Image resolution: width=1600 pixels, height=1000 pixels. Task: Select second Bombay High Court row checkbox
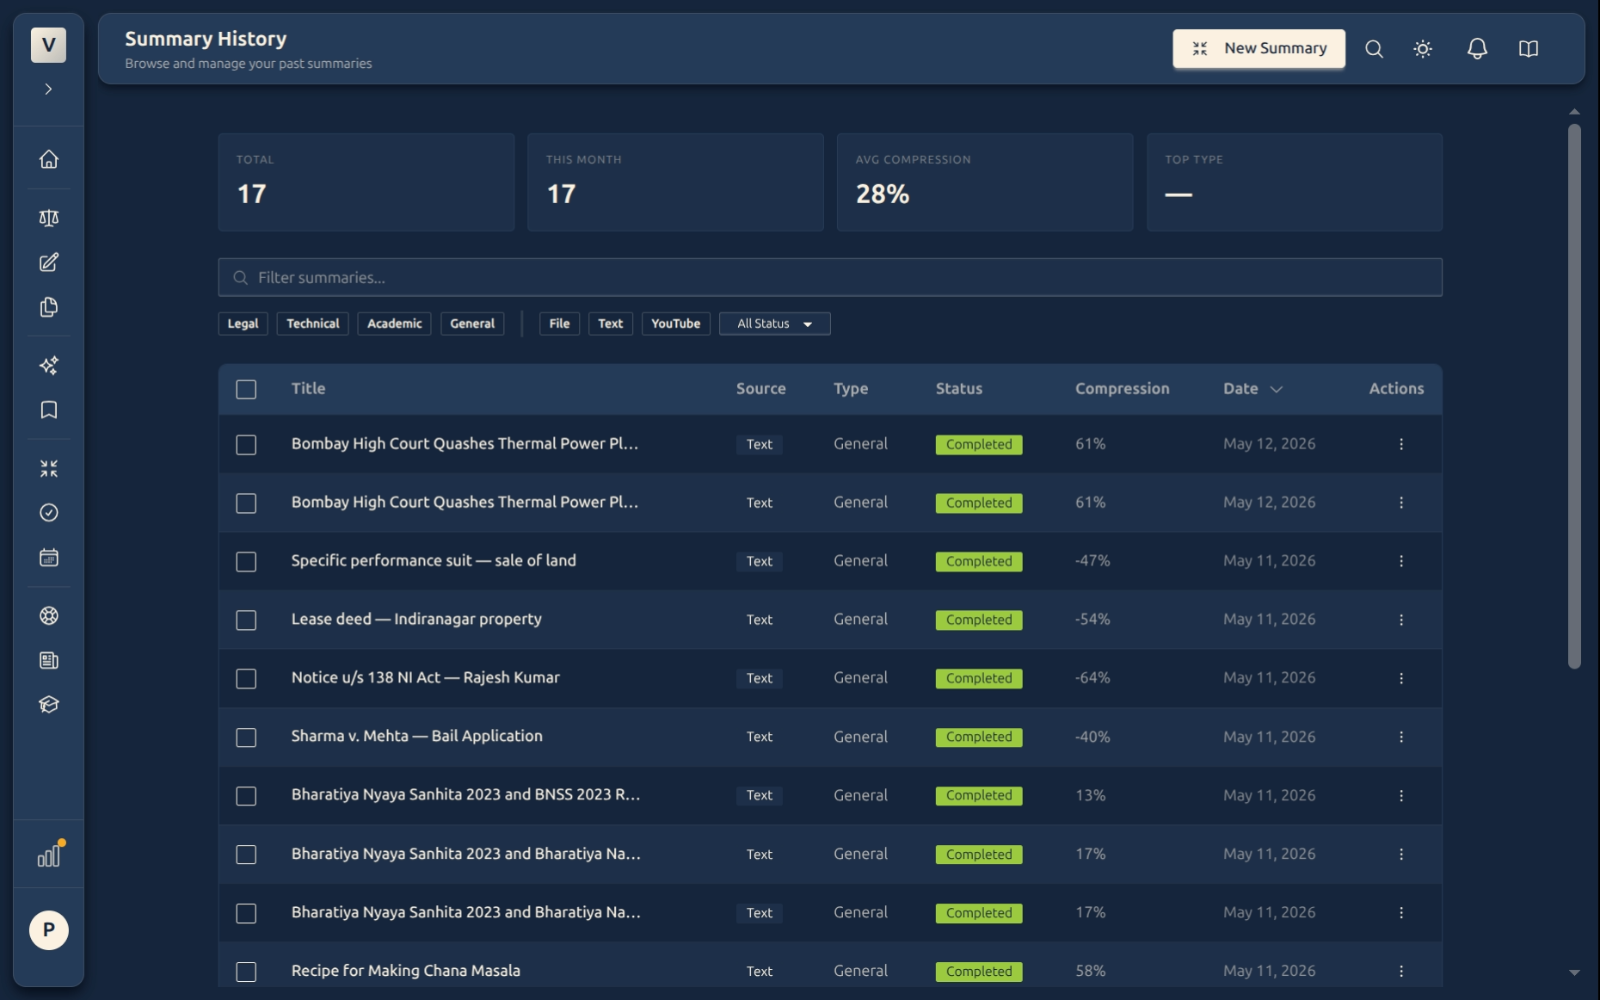[x=246, y=503]
